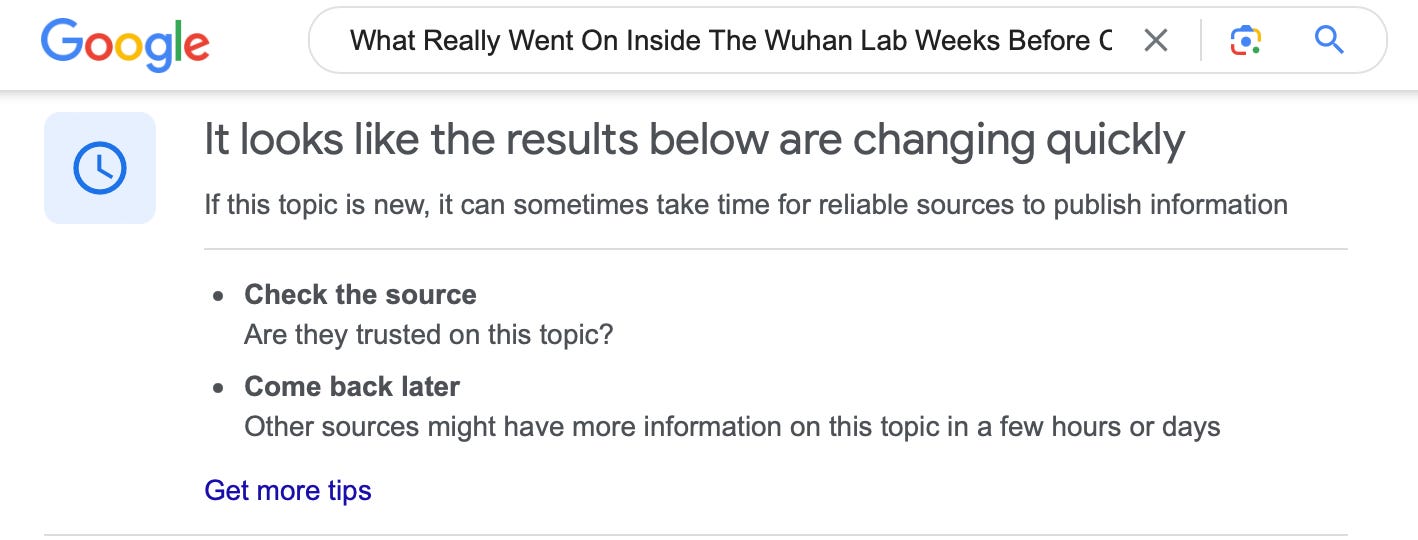The height and width of the screenshot is (540, 1418).
Task: Click the divider between clear and Lens icons
Action: 1201,41
